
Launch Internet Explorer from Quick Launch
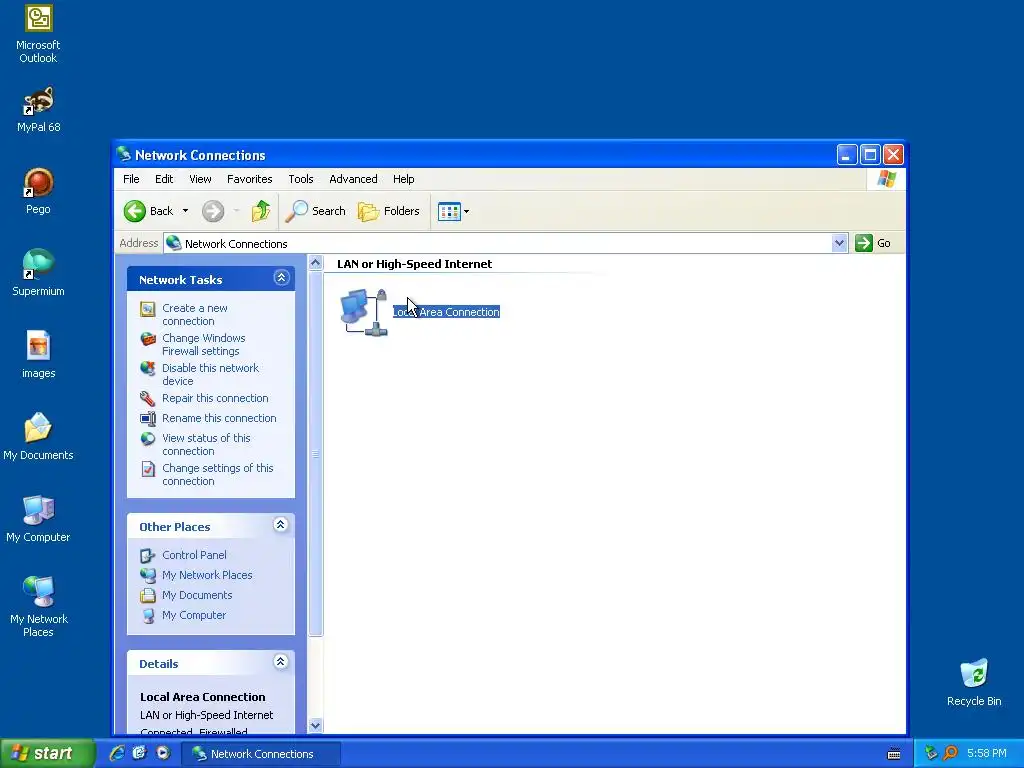(x=117, y=754)
